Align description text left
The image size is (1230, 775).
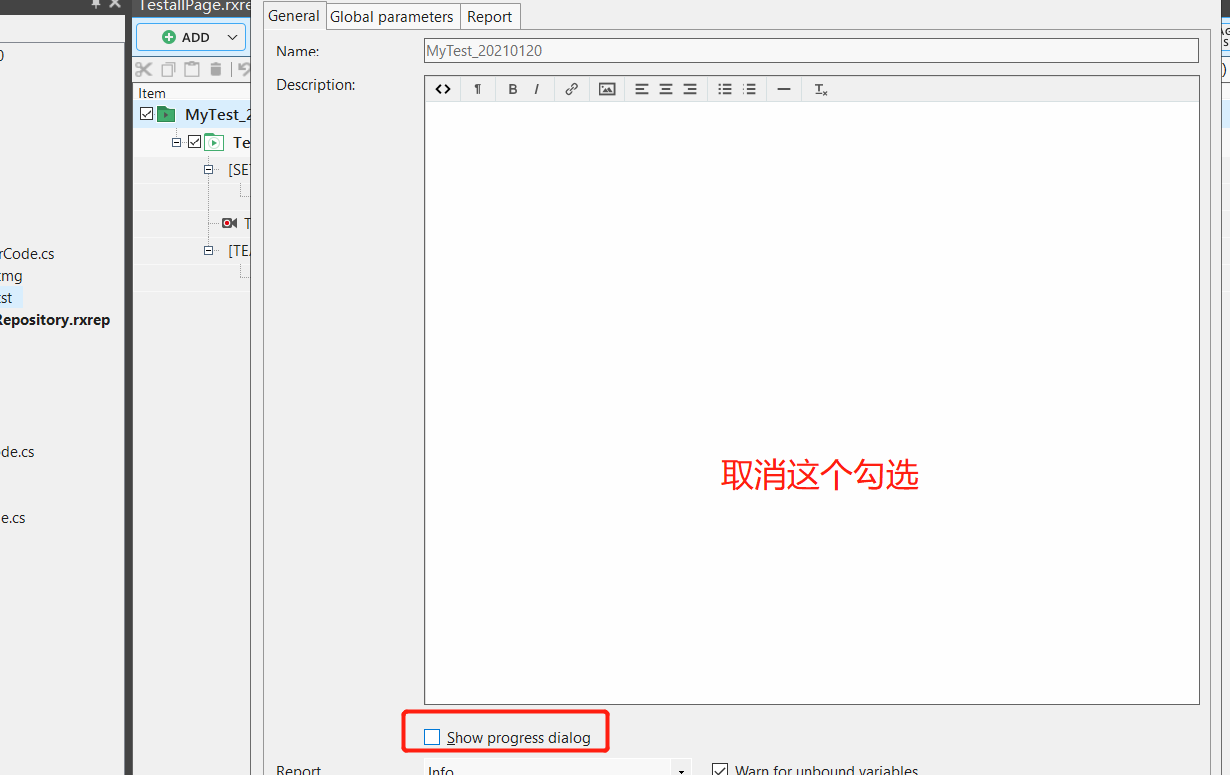point(642,89)
